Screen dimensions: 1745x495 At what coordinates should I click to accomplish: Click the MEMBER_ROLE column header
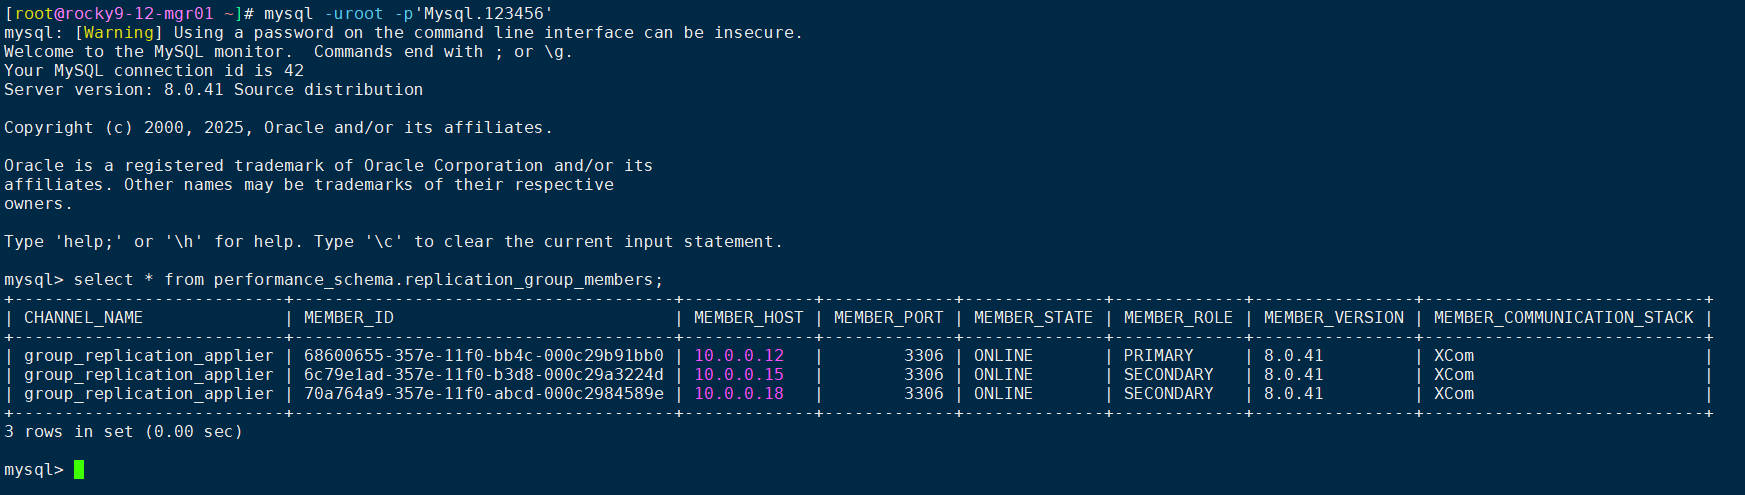(1178, 318)
